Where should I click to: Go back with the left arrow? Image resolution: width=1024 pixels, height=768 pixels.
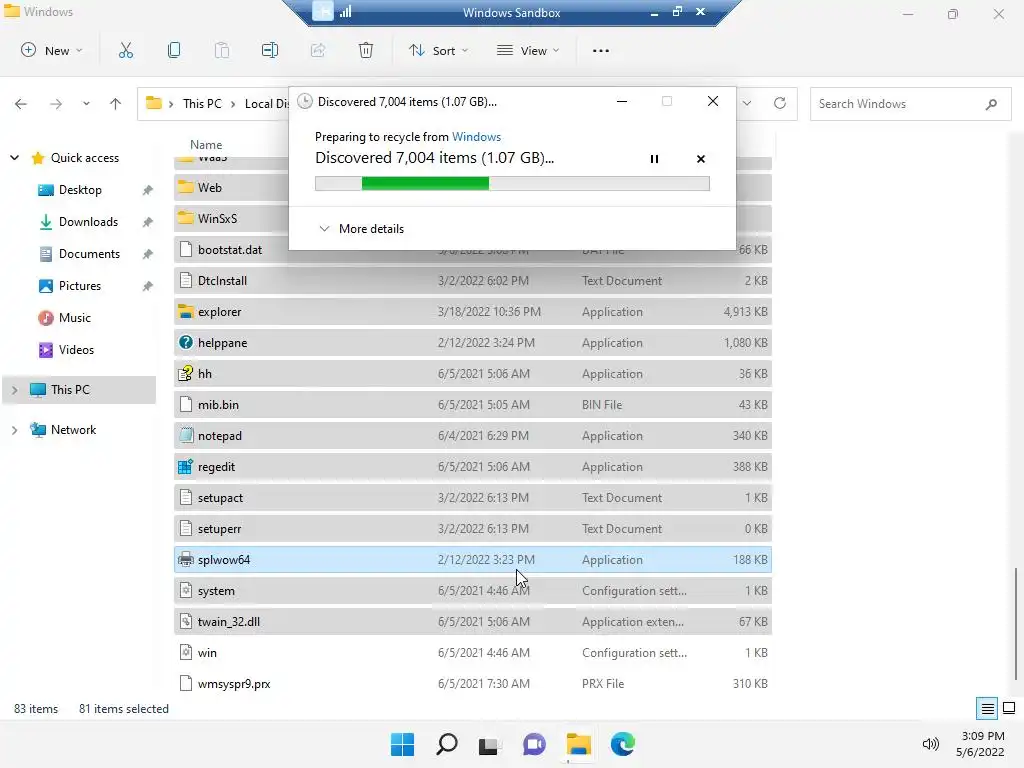point(21,103)
